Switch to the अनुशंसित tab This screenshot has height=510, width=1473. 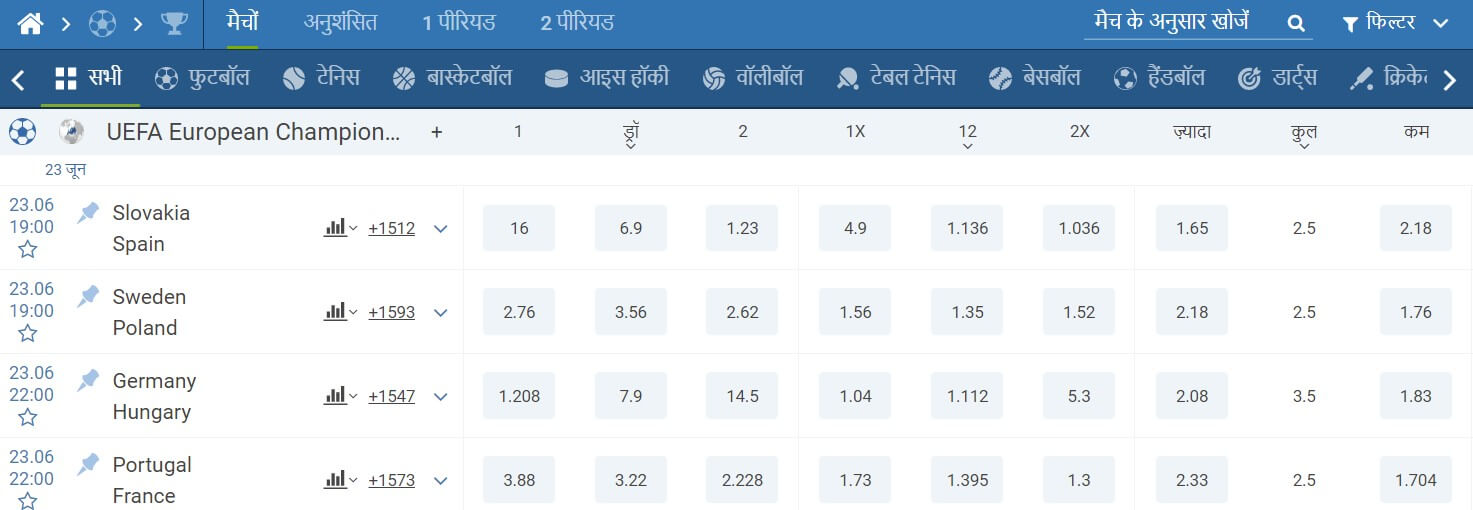(340, 23)
